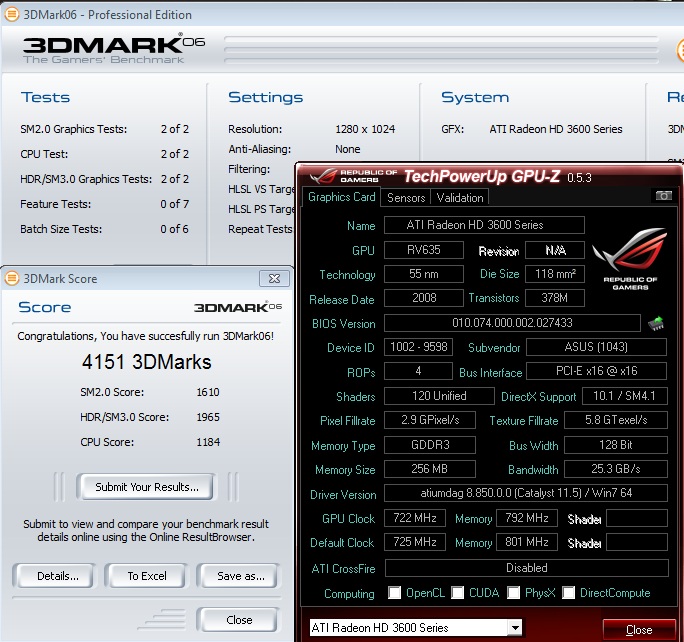Toggle the DirectCompute checkbox
684x642 pixels.
(568, 592)
